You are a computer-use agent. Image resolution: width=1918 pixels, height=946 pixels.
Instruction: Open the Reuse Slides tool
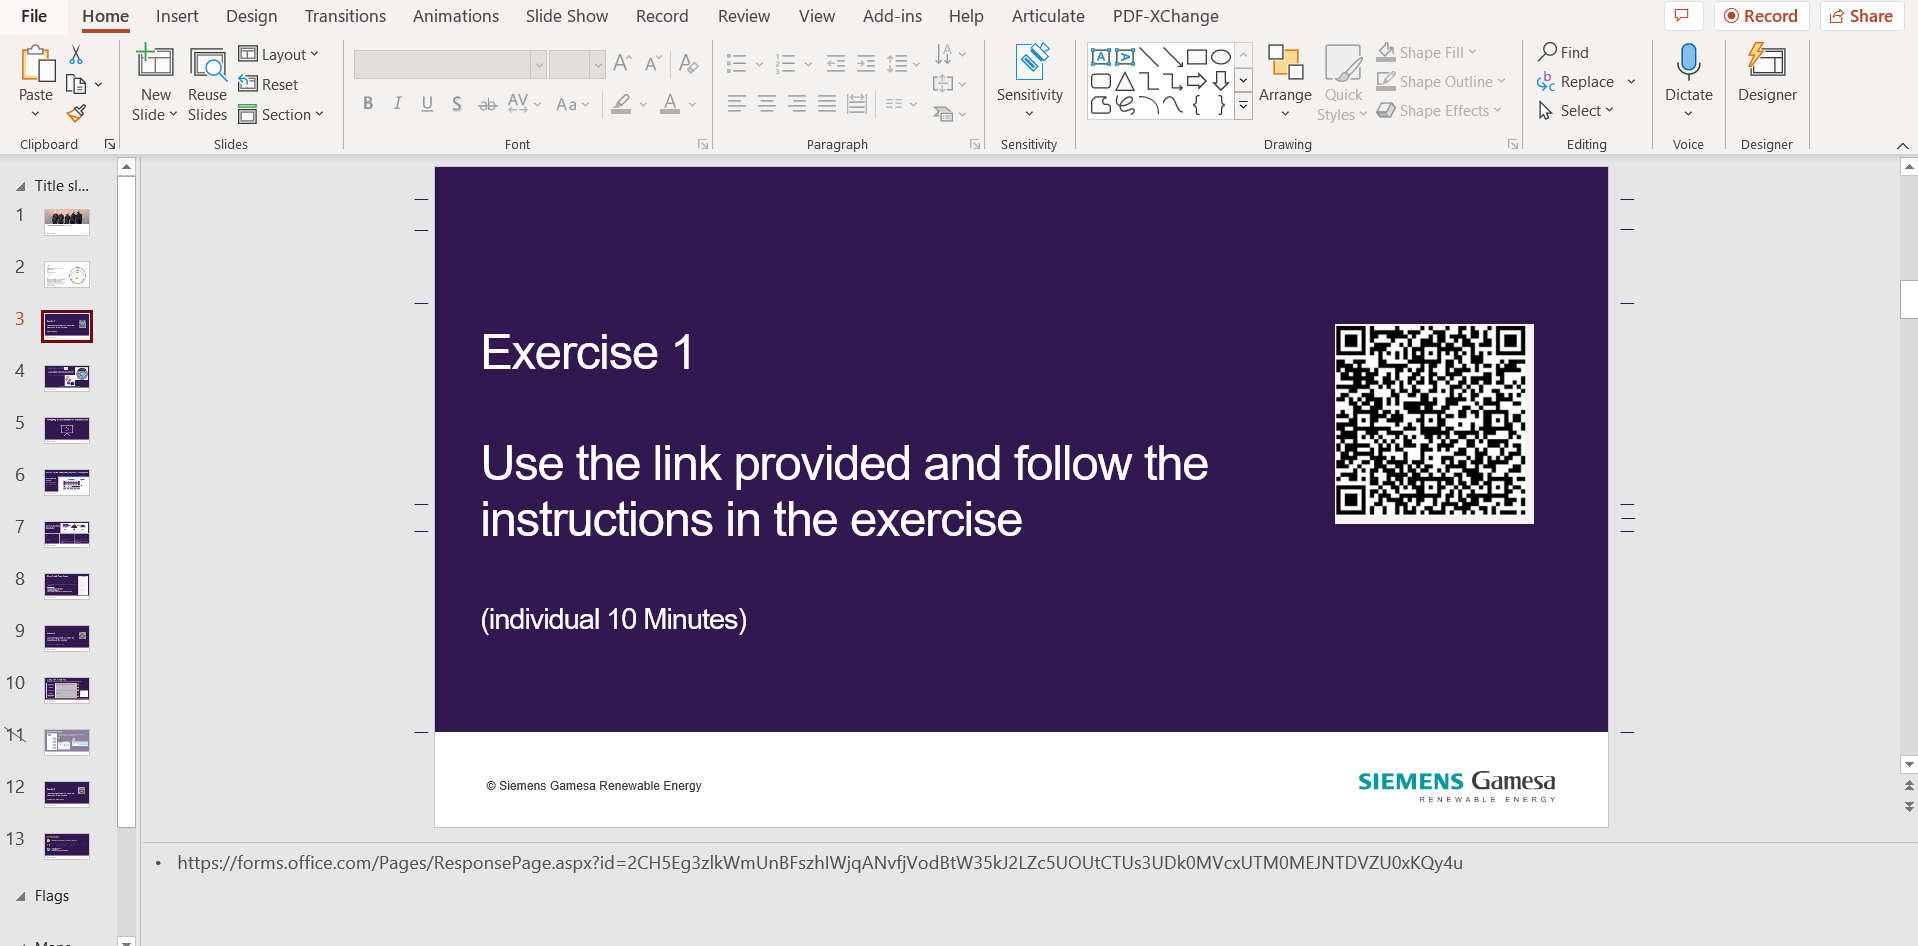point(207,84)
